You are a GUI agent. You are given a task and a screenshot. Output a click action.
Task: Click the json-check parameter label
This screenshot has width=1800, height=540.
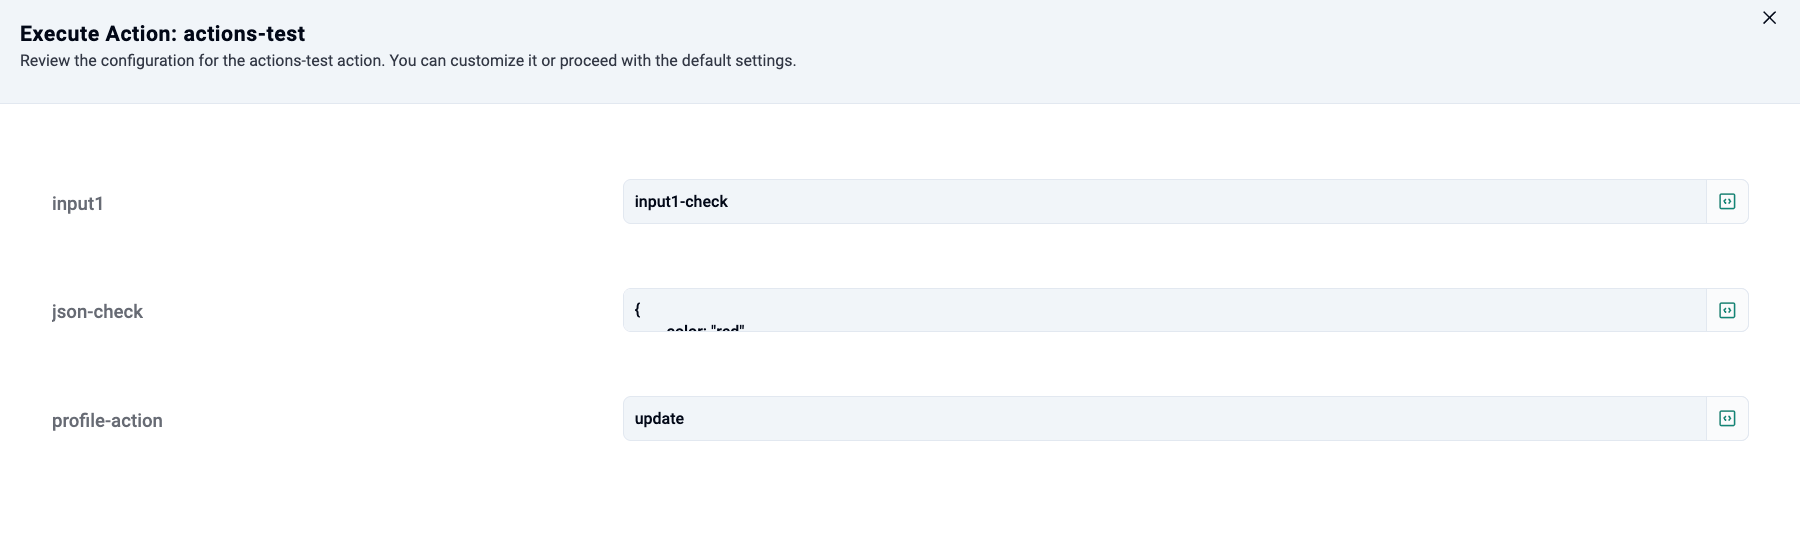coord(97,312)
